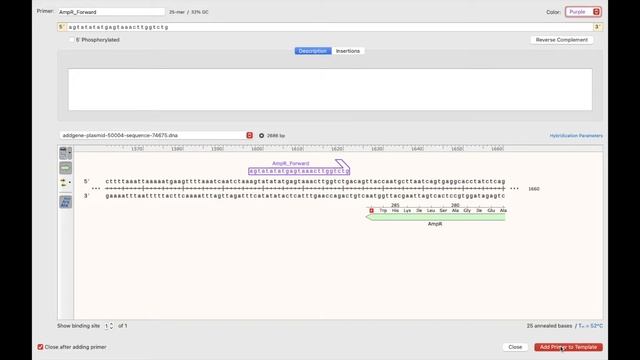This screenshot has width=640, height=360.
Task: Click the 1660 position label at right
Action: (x=534, y=189)
